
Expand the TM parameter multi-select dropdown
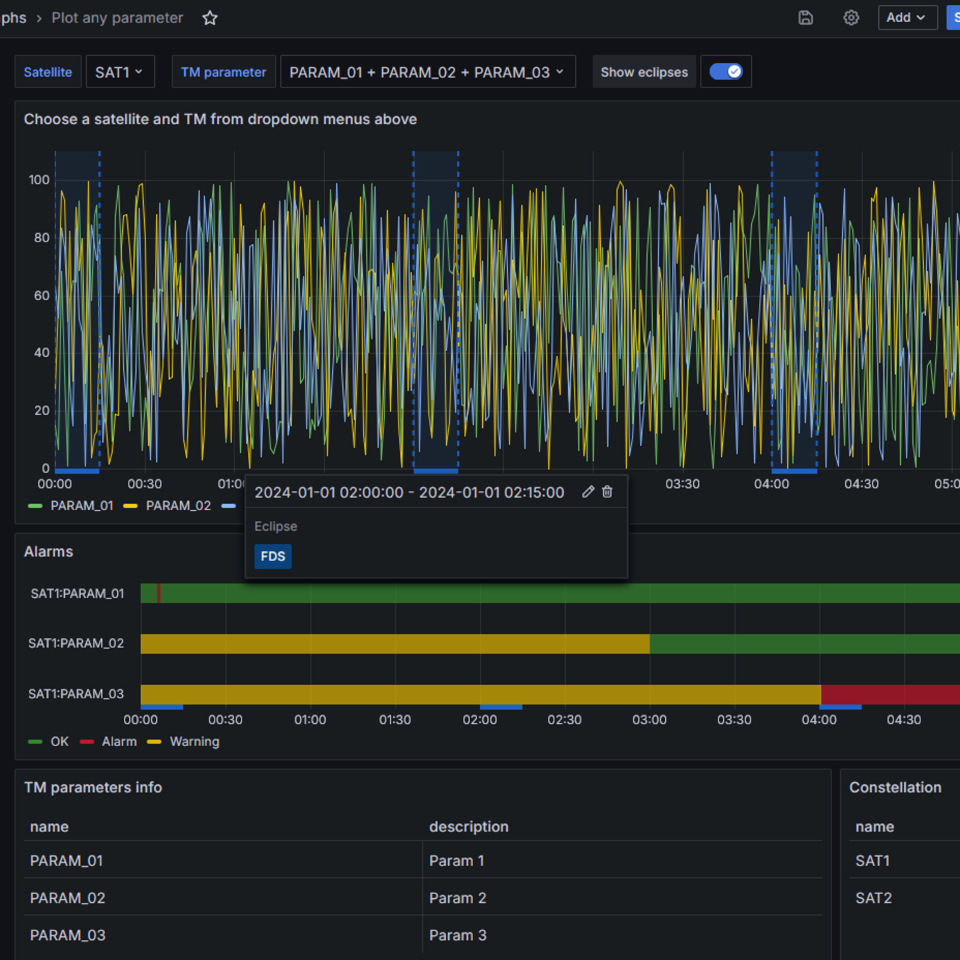point(427,72)
